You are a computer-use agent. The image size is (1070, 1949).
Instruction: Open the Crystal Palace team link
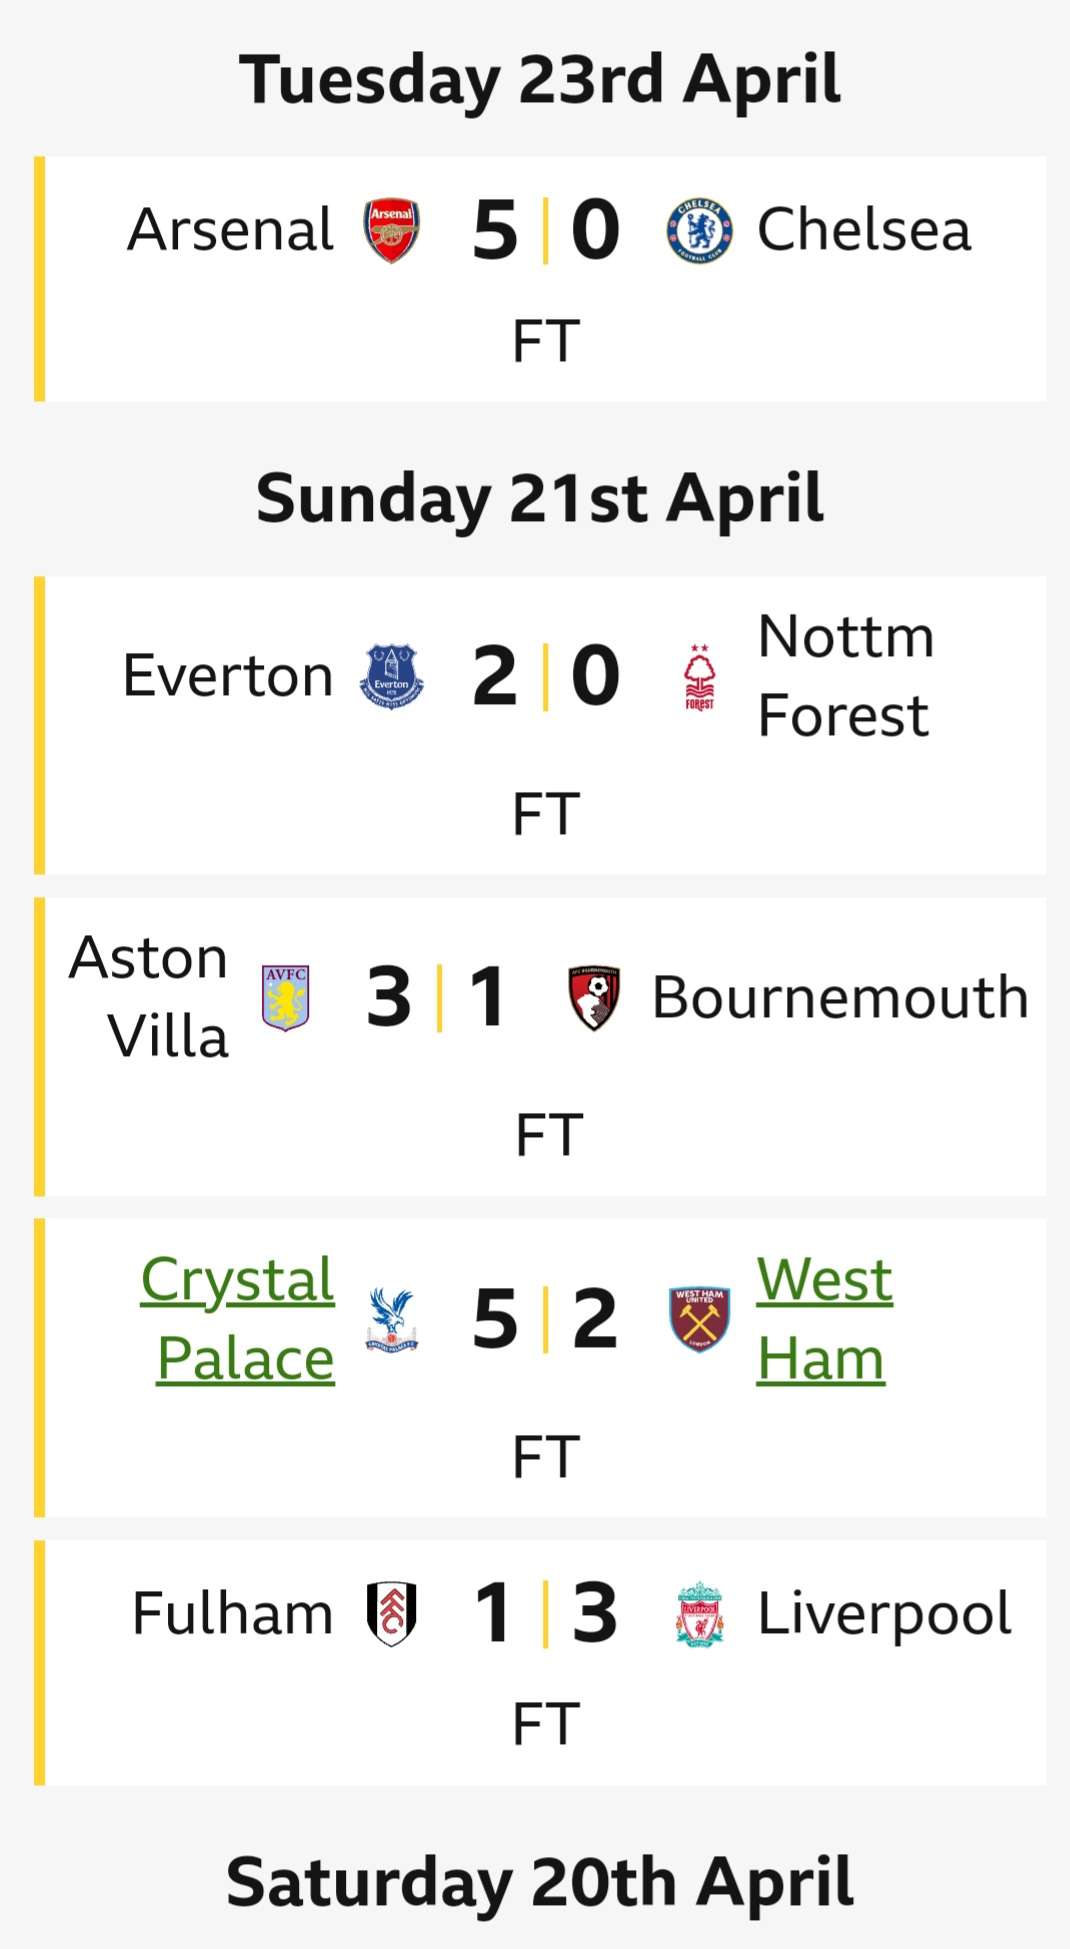[238, 1319]
